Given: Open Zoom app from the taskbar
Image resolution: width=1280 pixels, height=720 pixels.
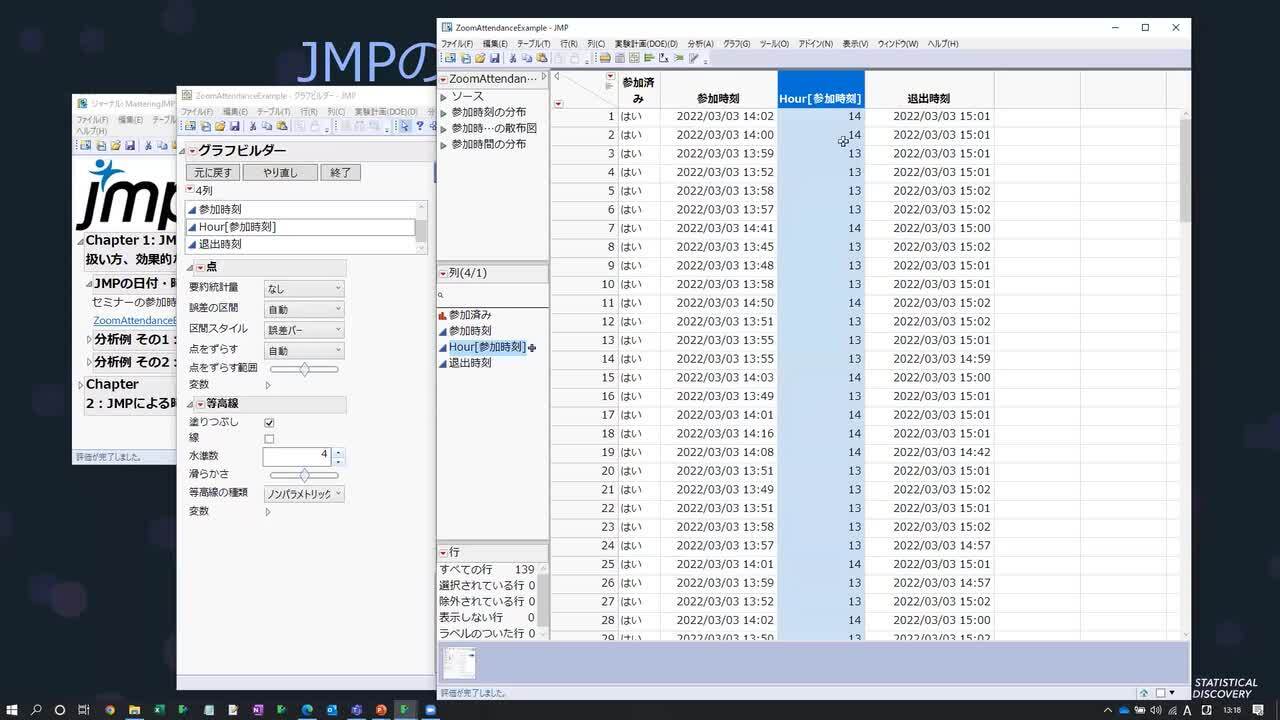Looking at the screenshot, I should (x=431, y=710).
